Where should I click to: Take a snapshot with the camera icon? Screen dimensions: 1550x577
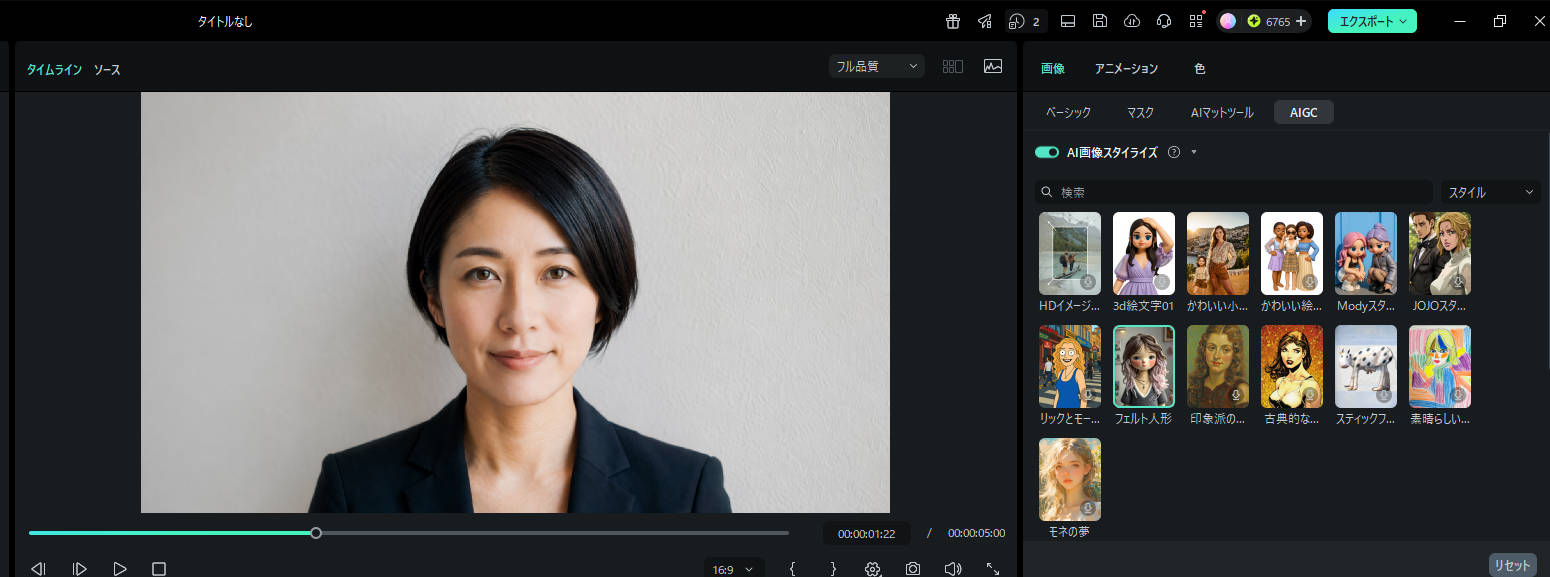click(x=913, y=569)
